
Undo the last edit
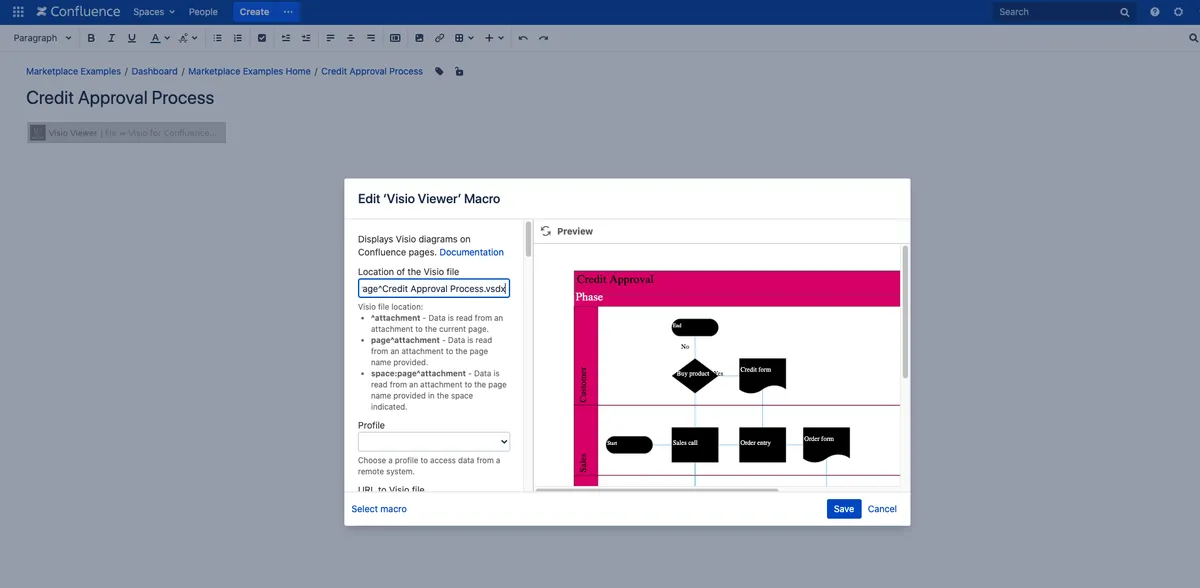point(523,38)
